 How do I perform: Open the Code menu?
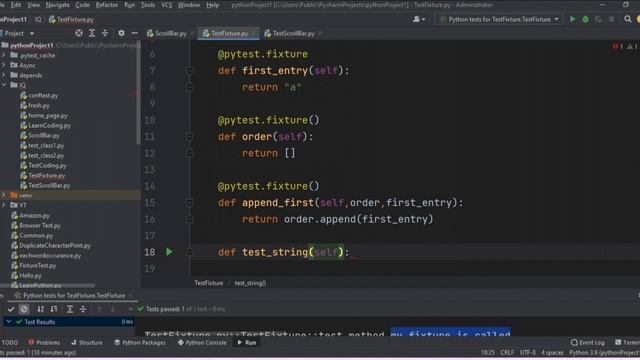pyautogui.click(x=82, y=5)
